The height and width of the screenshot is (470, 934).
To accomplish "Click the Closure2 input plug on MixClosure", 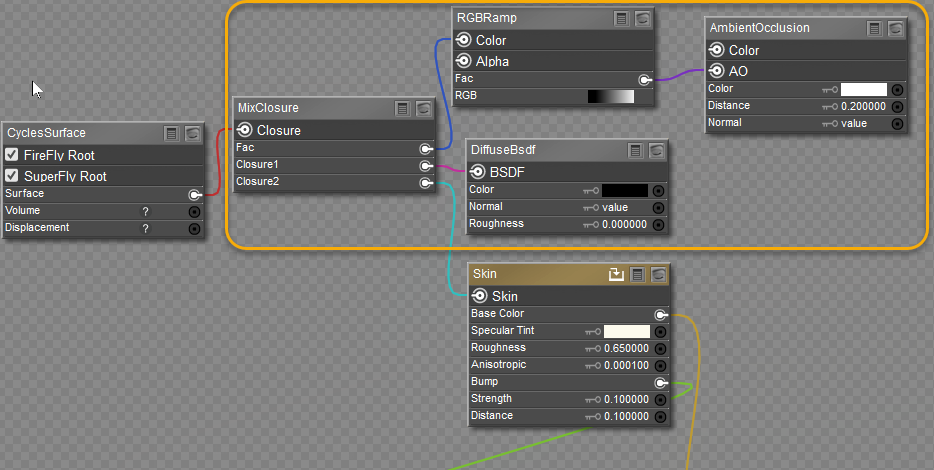I will pyautogui.click(x=425, y=183).
